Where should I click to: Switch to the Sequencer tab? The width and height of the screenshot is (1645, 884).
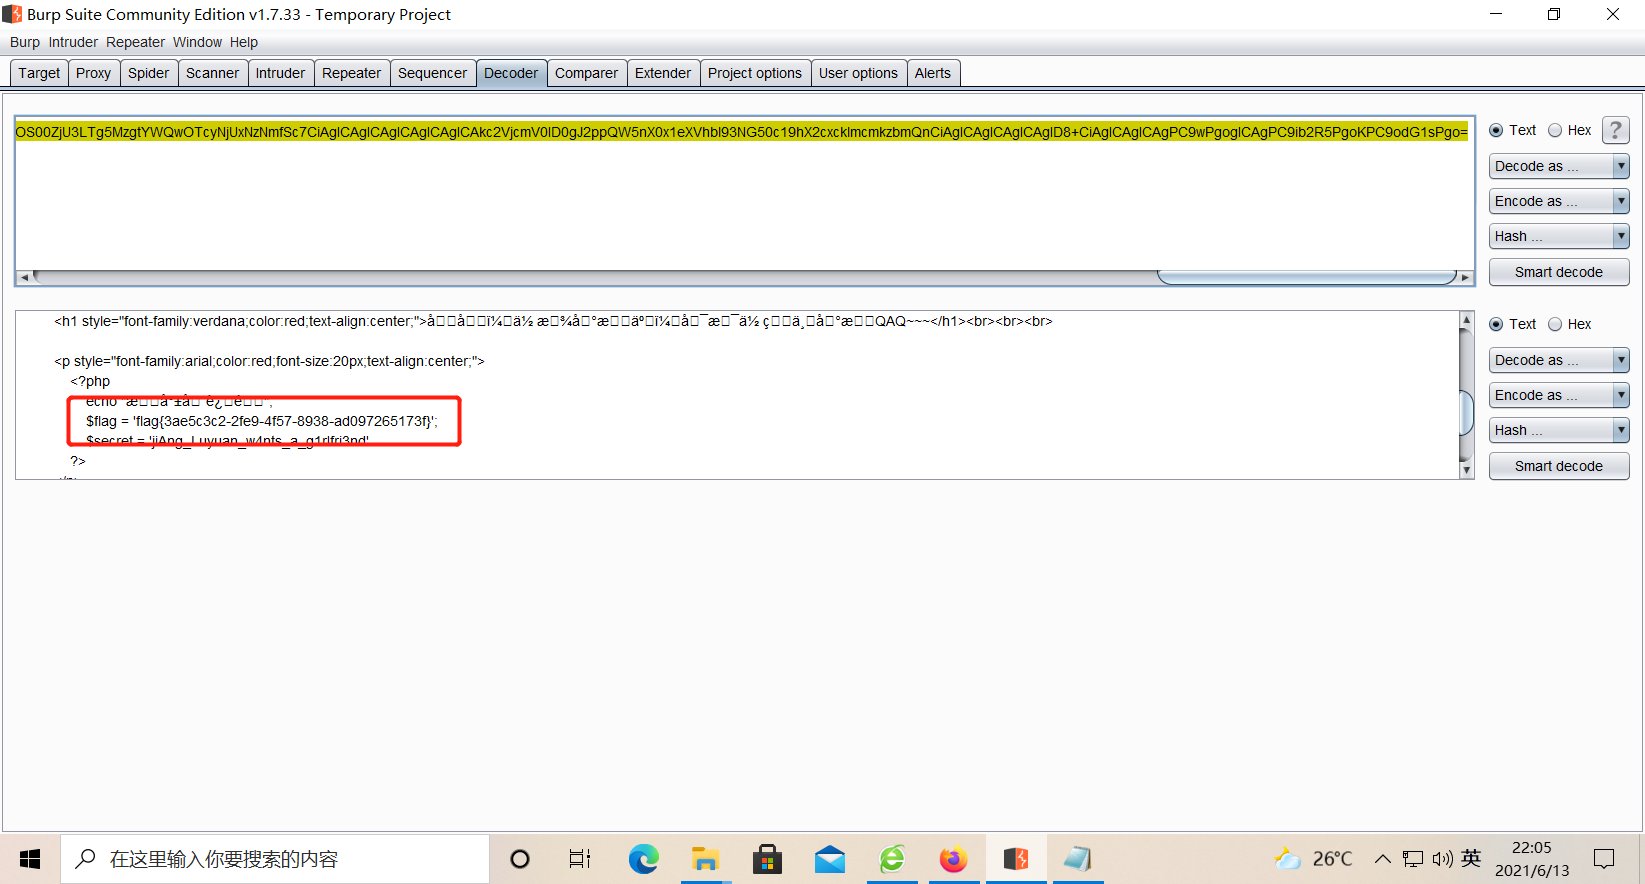[433, 73]
